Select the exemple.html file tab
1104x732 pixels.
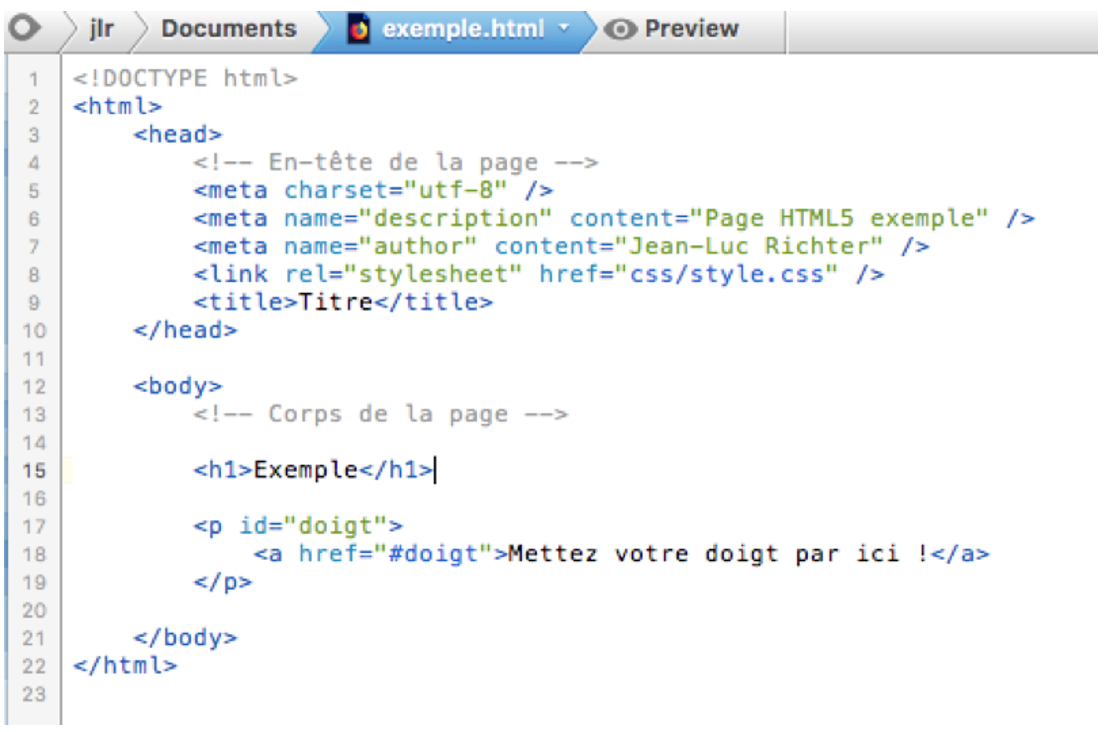tap(462, 29)
